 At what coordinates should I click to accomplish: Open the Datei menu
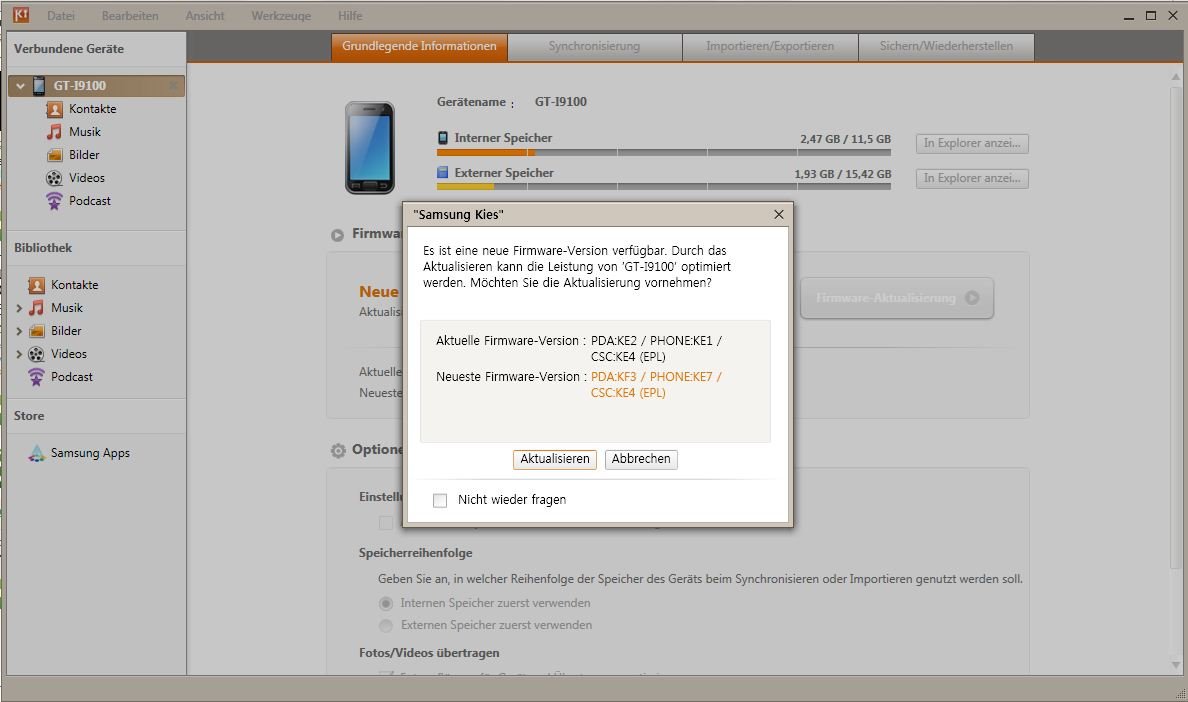[x=61, y=15]
